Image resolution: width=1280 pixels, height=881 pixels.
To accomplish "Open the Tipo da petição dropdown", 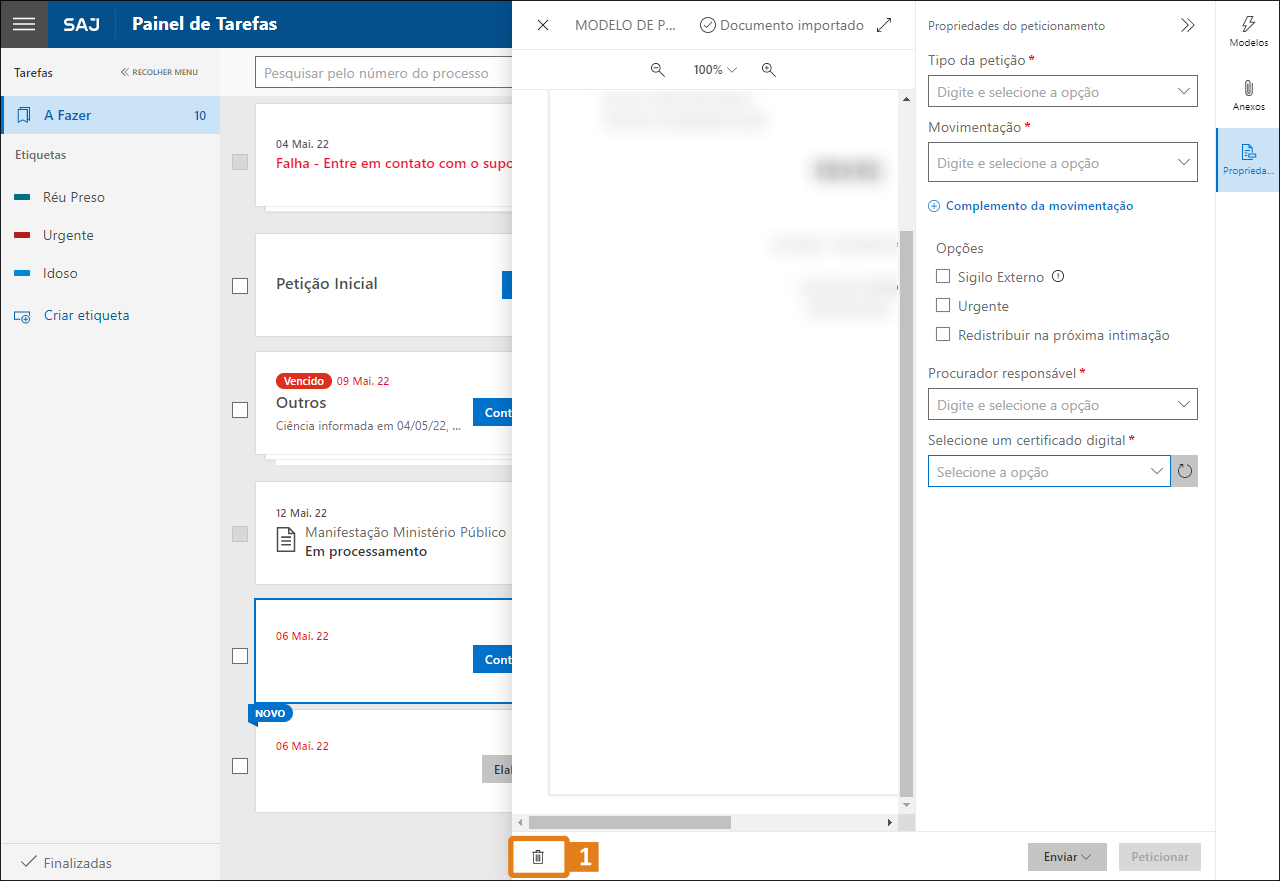I will [x=1062, y=92].
